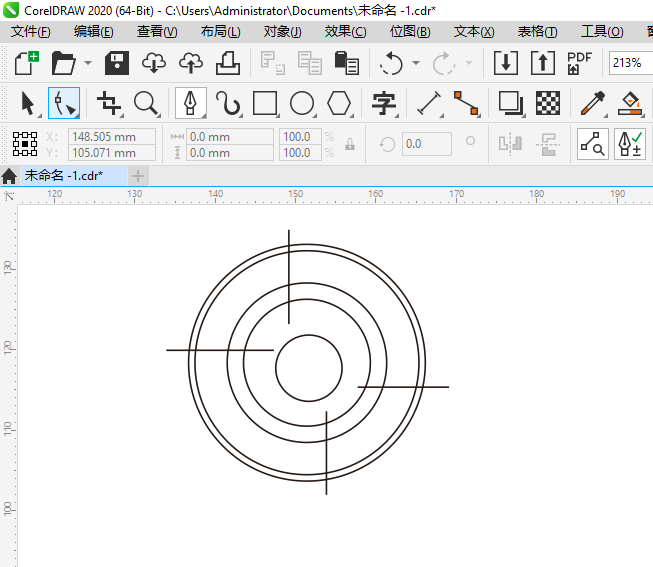This screenshot has width=653, height=567.
Task: Open the 效果(C) menu
Action: point(345,32)
